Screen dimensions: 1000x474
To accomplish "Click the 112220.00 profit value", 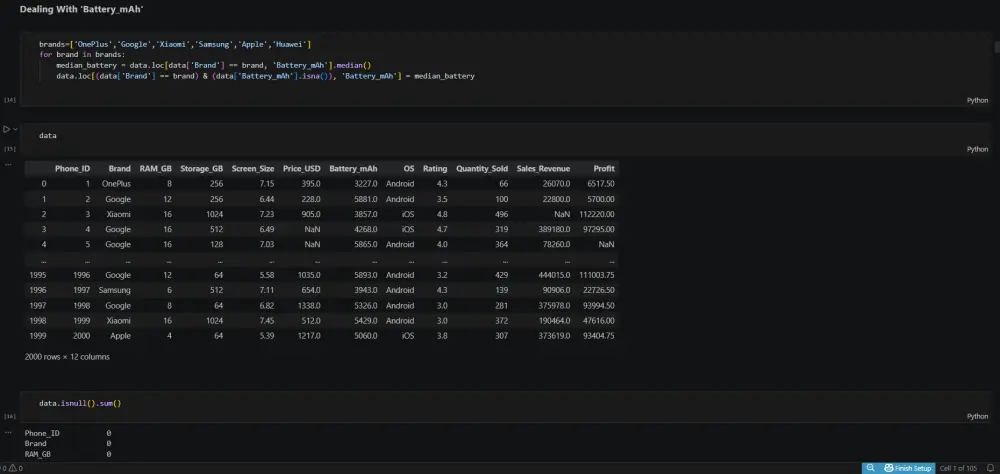I will (597, 214).
